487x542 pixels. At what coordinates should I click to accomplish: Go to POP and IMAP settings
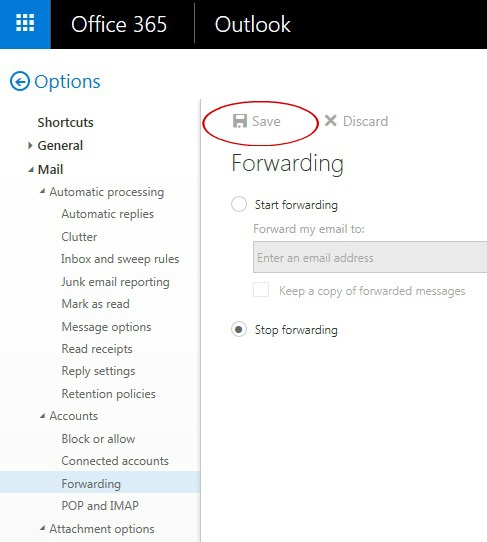pyautogui.click(x=100, y=506)
